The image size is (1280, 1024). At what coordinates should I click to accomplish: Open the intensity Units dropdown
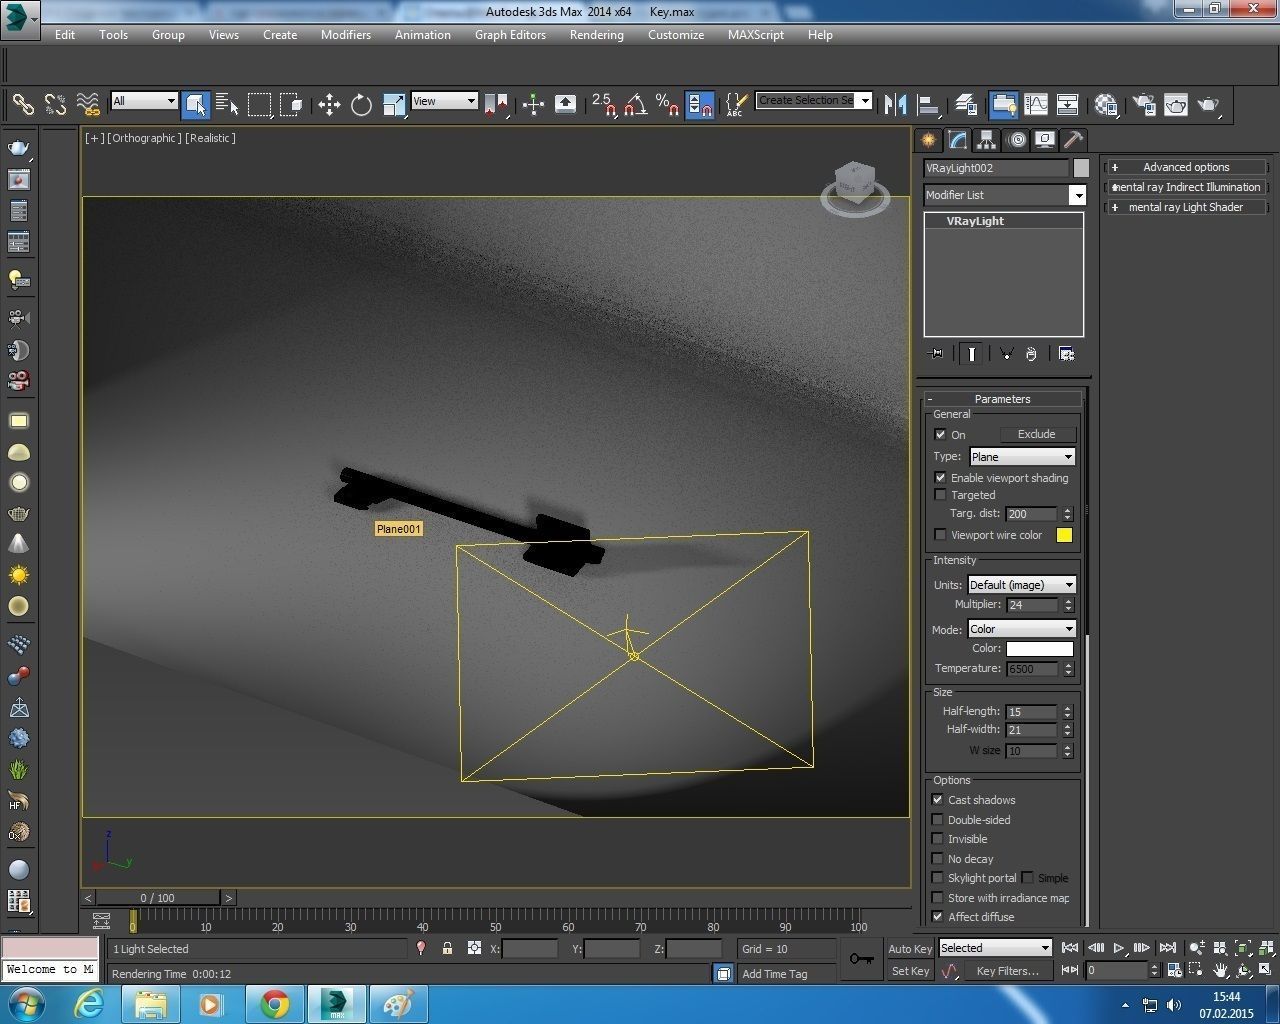1021,585
